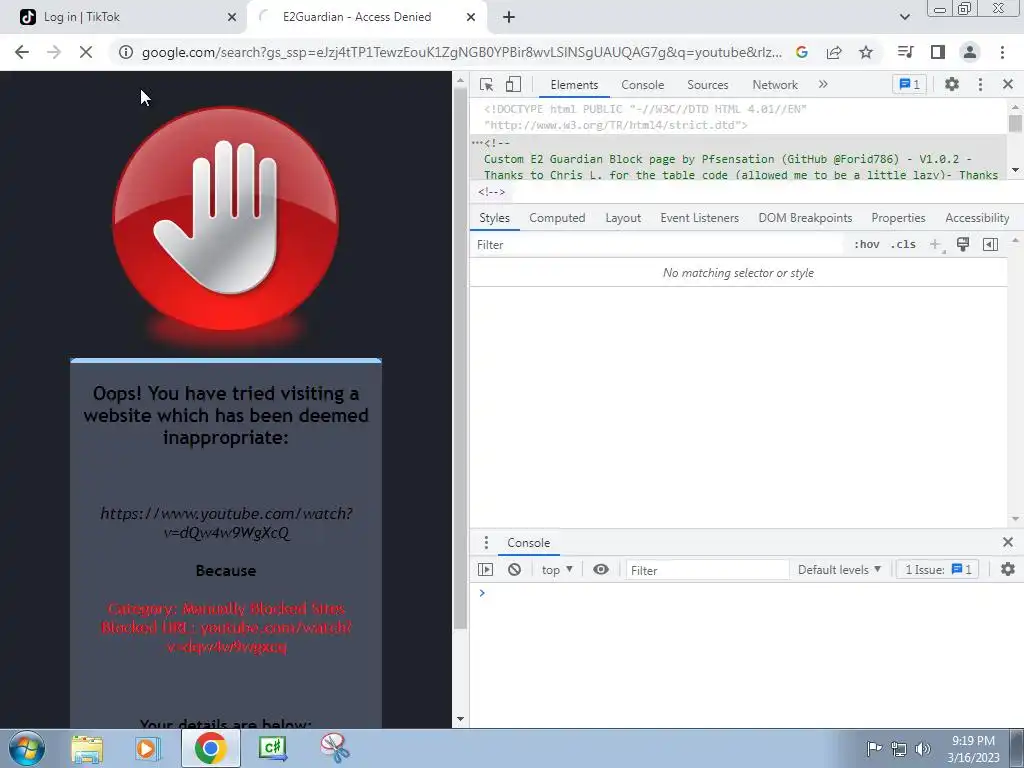The width and height of the screenshot is (1024, 768).
Task: Toggle the :hov element state
Action: [867, 244]
